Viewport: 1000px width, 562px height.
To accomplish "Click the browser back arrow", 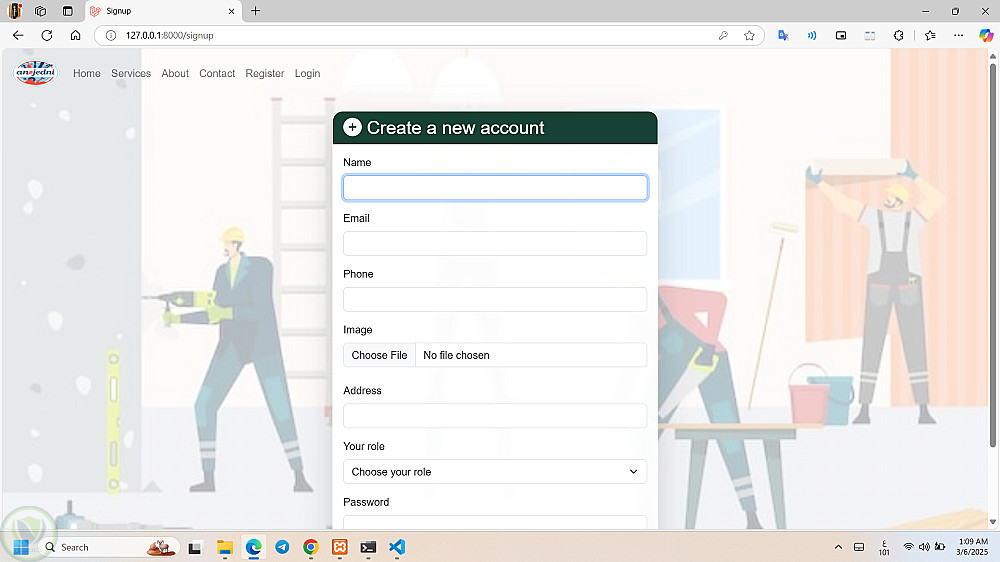I will pos(18,36).
